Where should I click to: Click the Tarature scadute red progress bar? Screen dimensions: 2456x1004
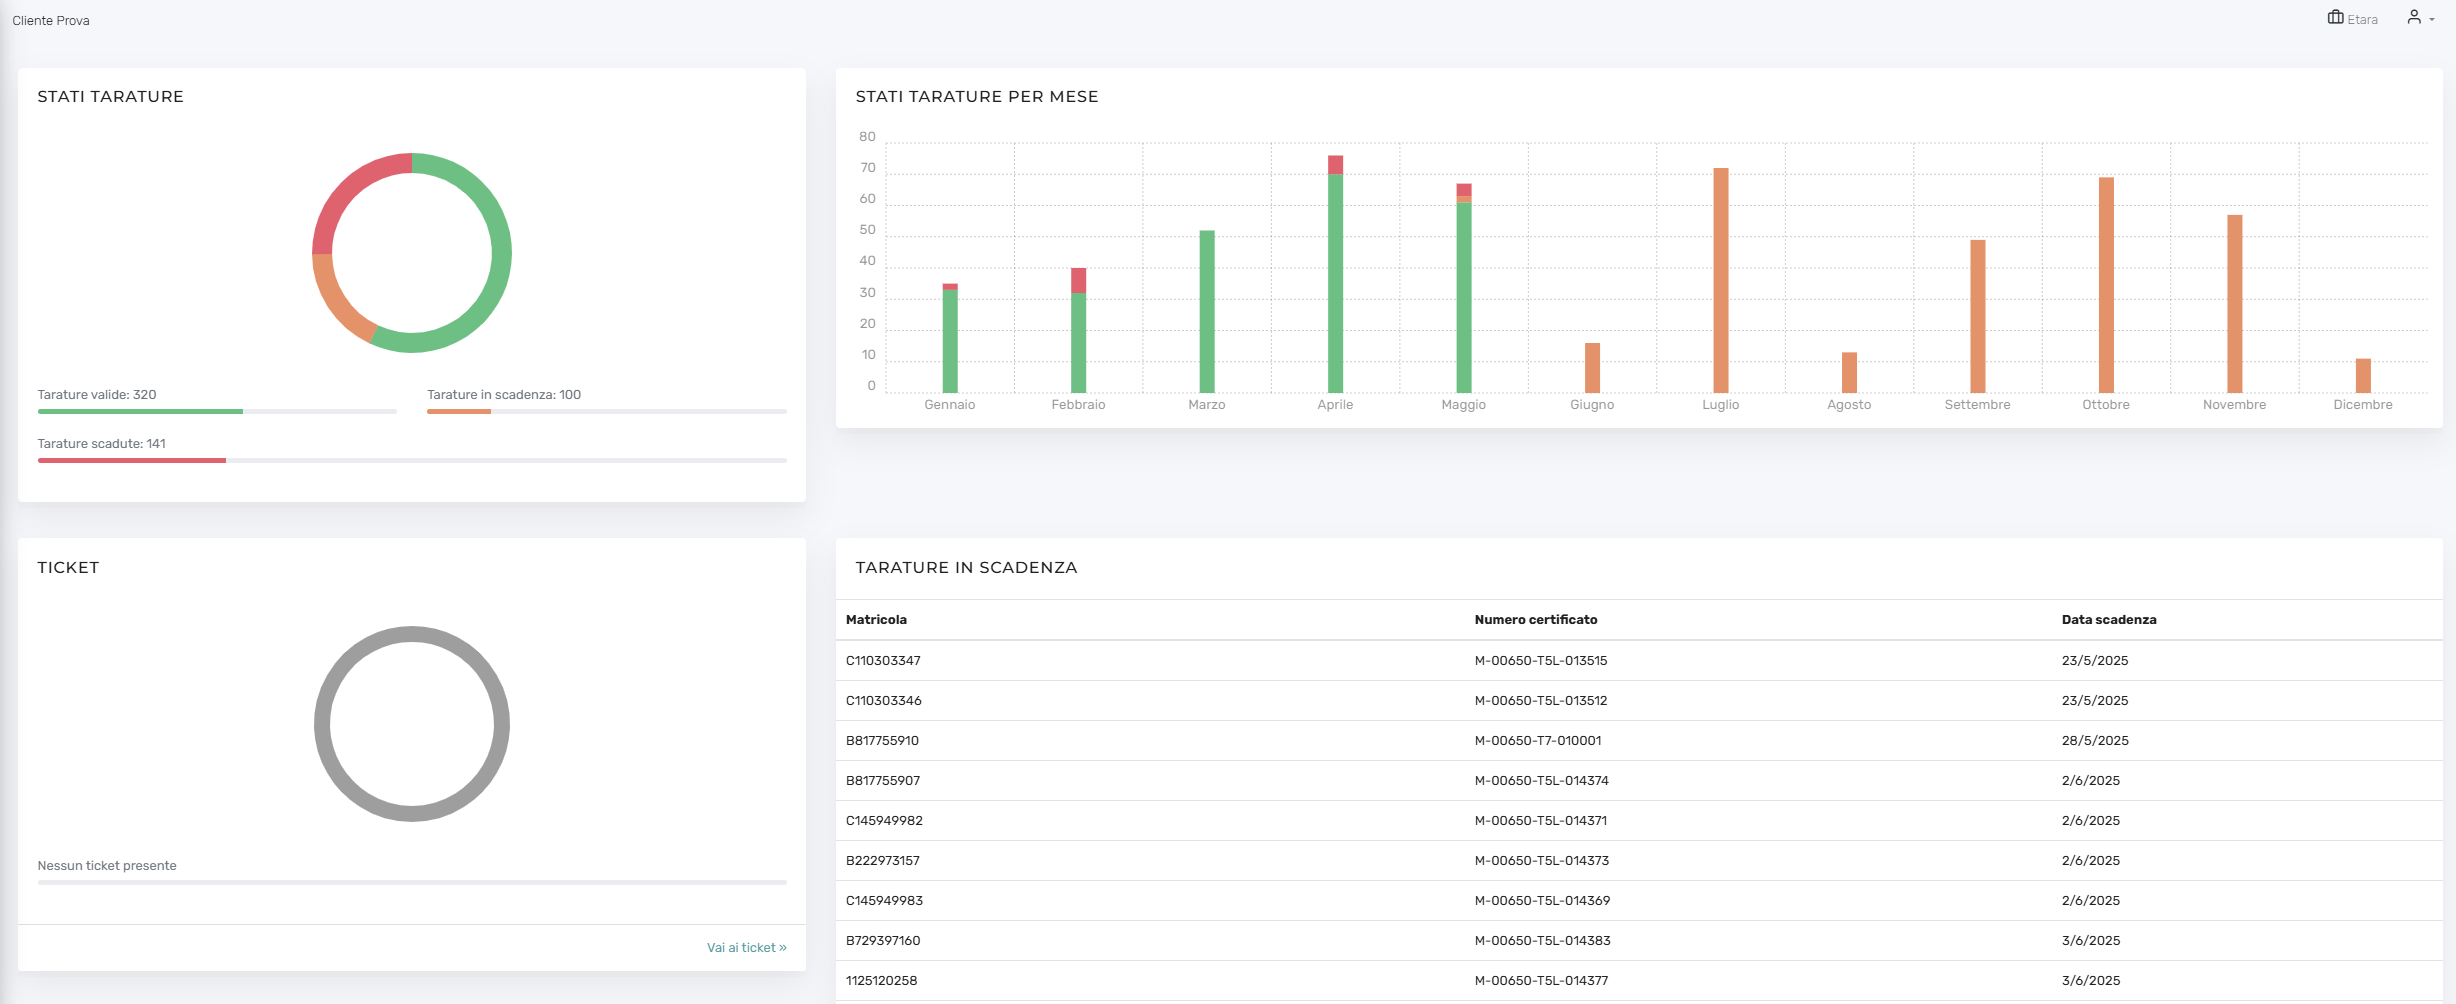pyautogui.click(x=132, y=460)
